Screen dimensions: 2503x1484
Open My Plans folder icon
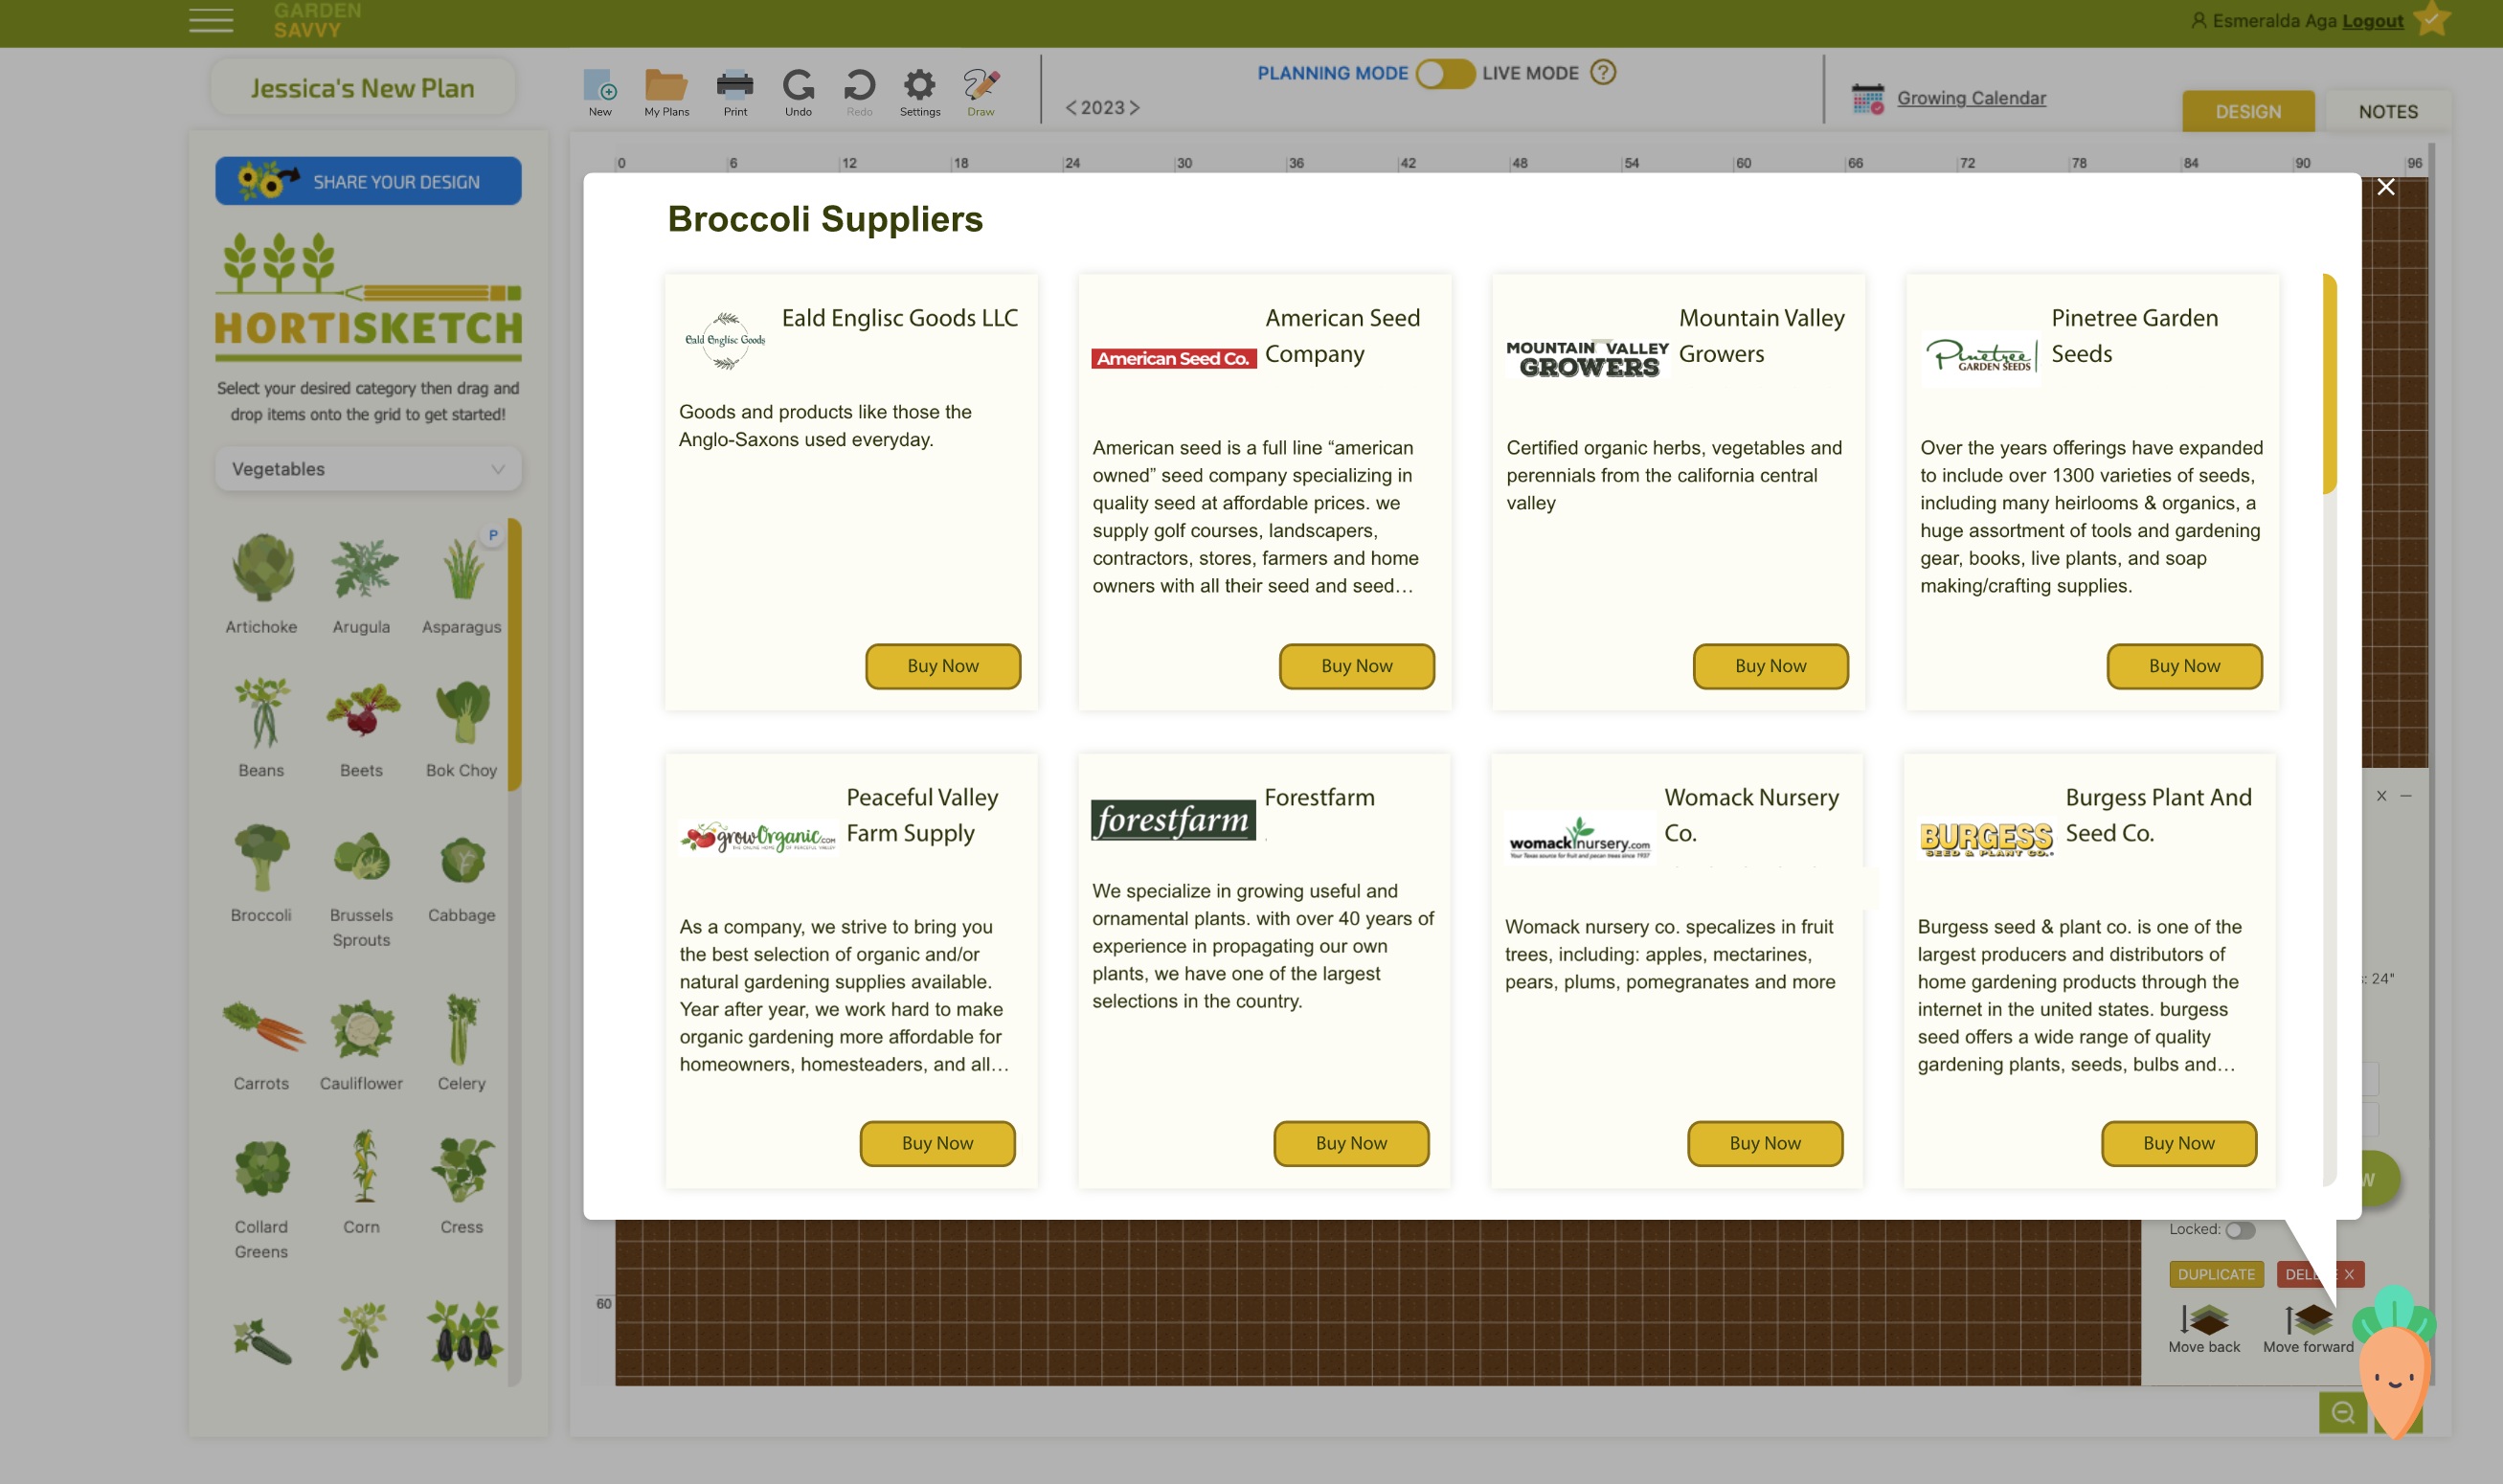pos(666,85)
